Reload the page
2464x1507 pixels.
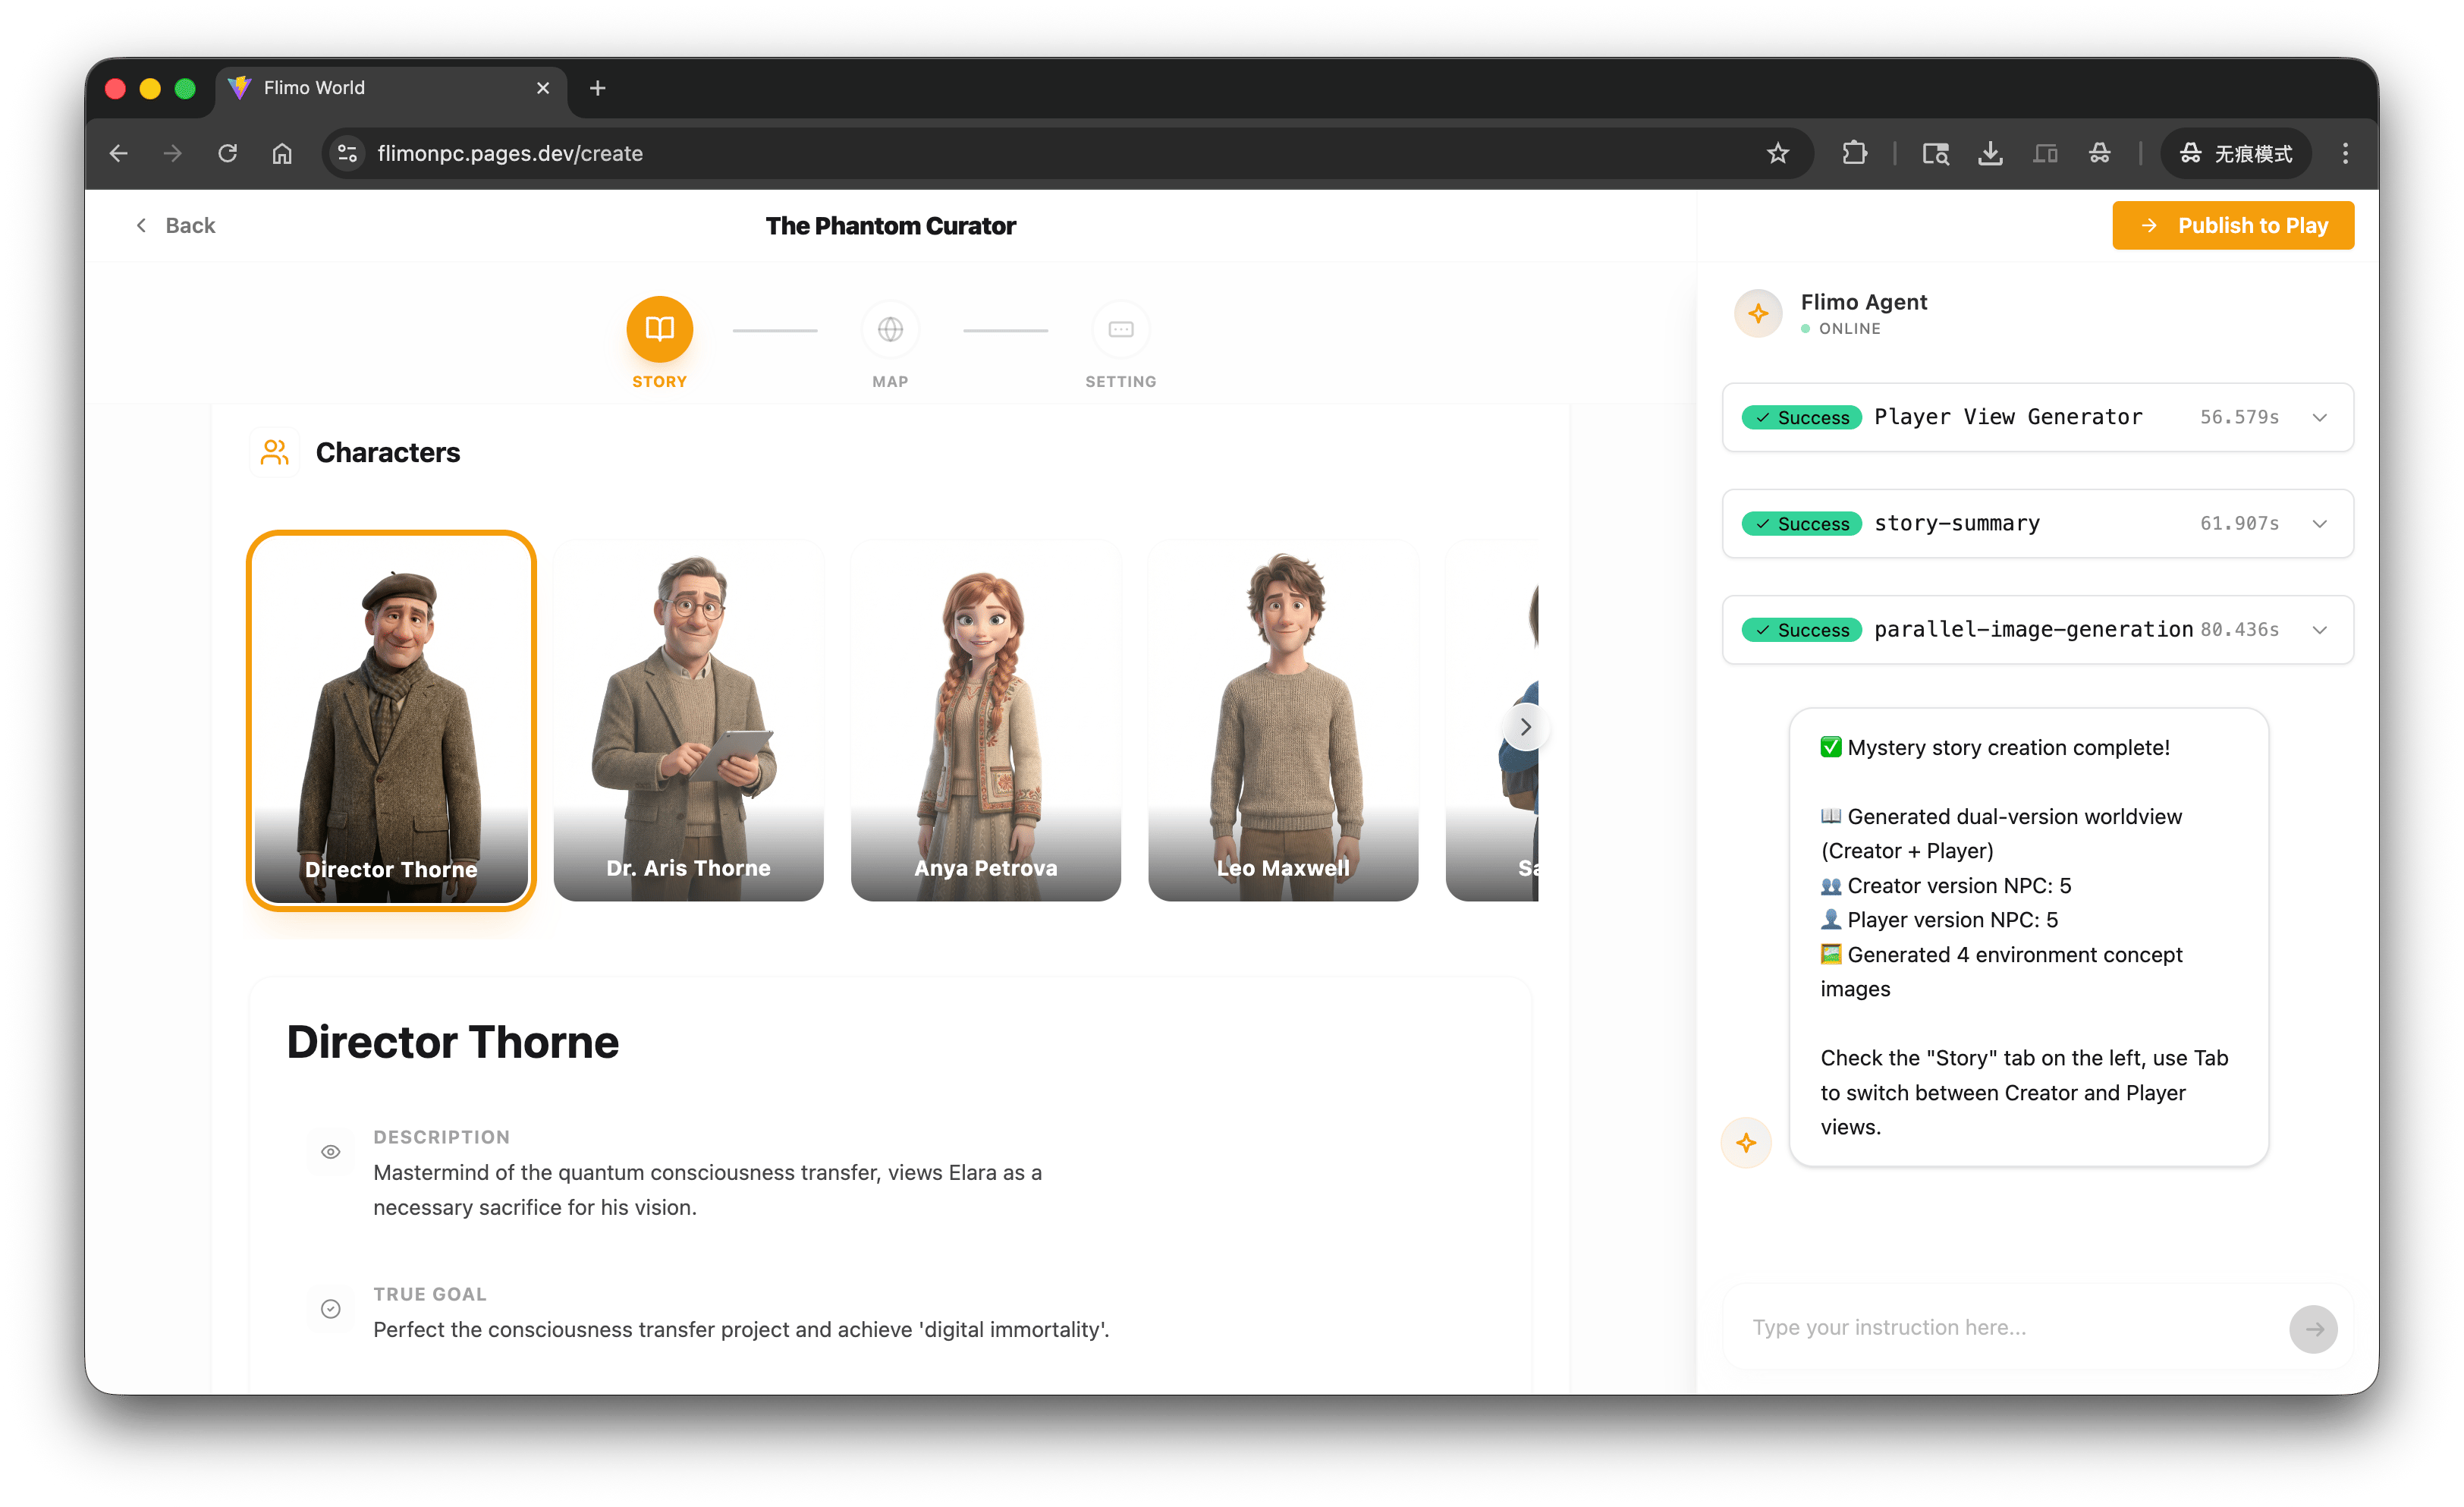(228, 153)
